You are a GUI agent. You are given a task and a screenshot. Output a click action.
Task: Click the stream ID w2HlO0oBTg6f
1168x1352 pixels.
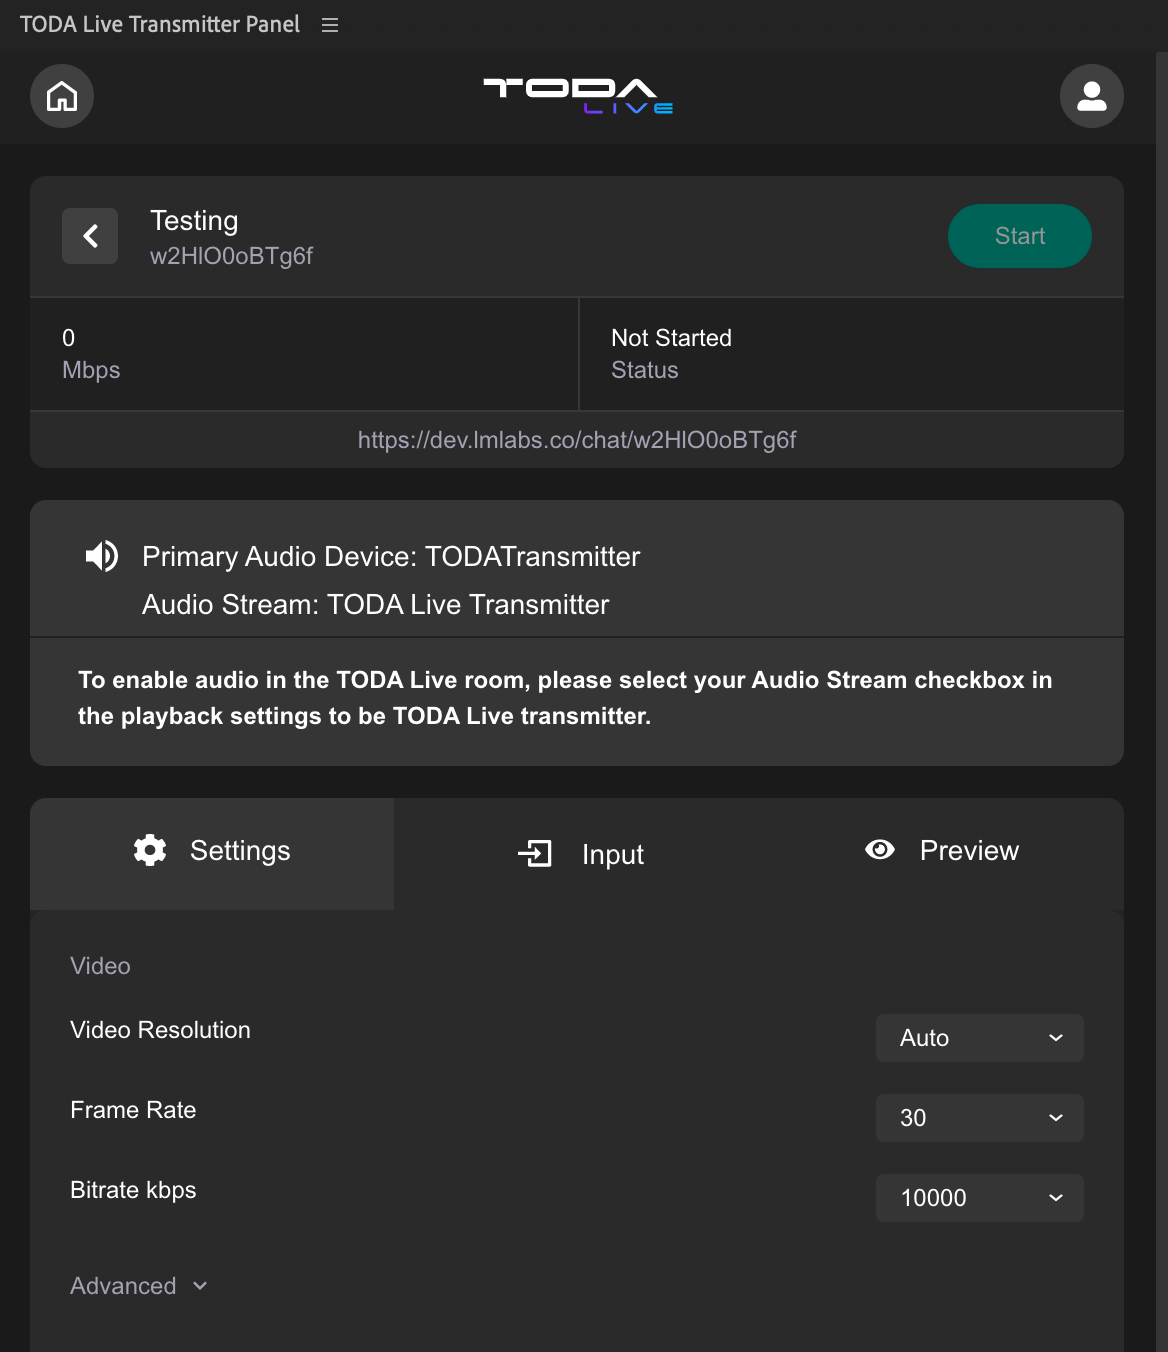click(x=231, y=256)
